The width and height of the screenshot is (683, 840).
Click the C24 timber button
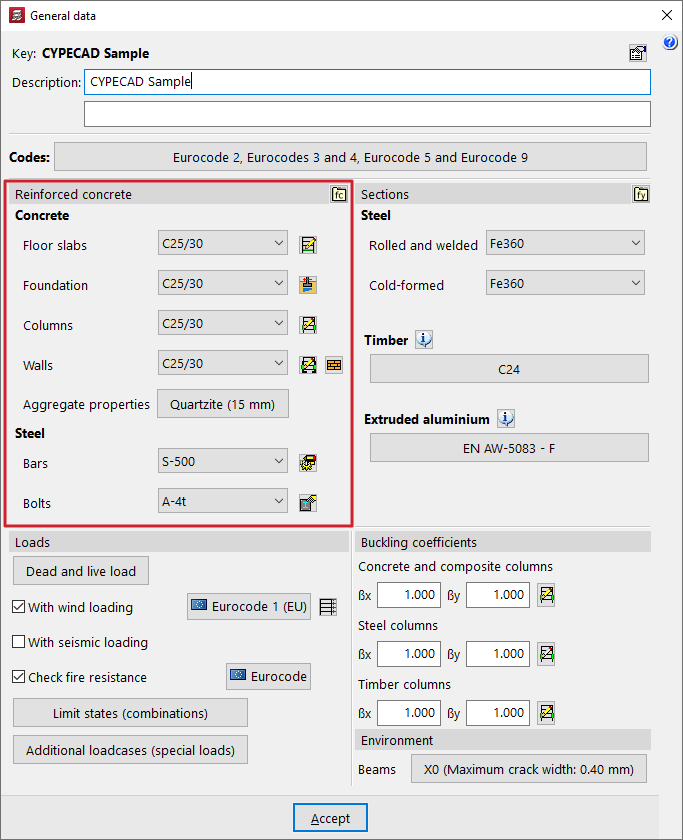click(x=509, y=369)
